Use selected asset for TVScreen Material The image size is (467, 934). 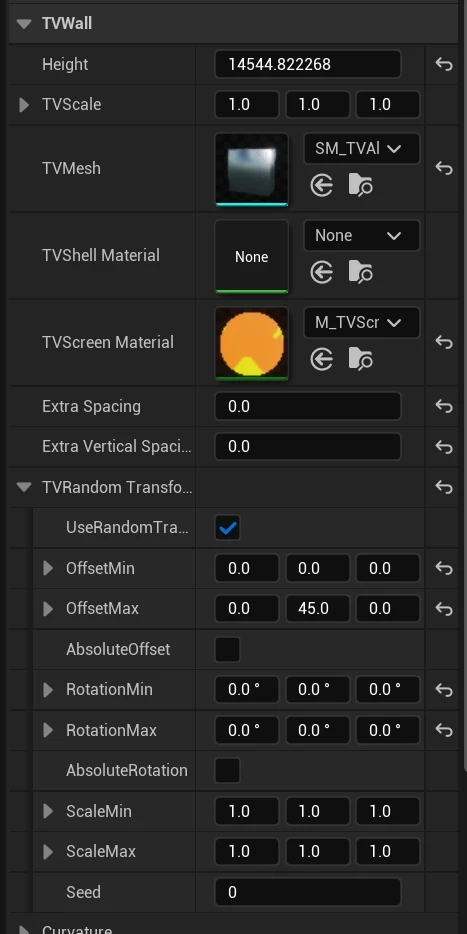[322, 360]
